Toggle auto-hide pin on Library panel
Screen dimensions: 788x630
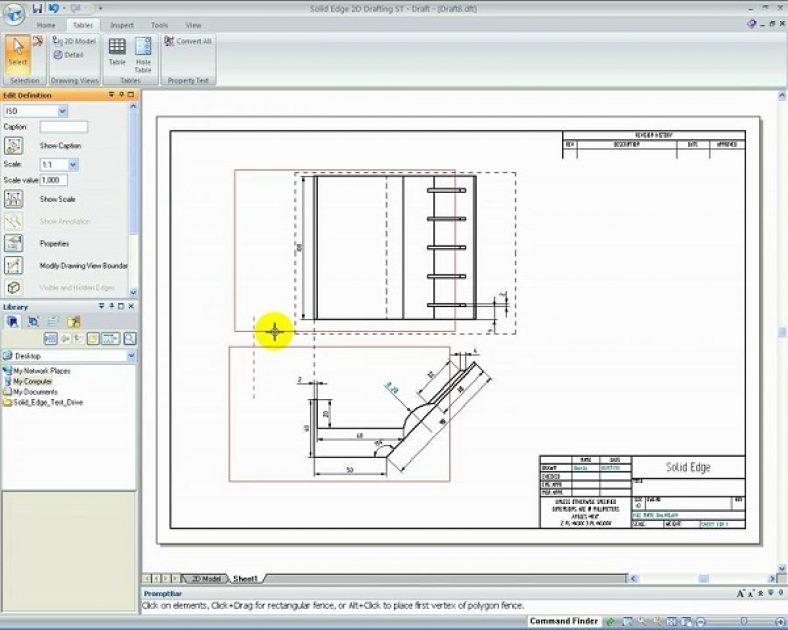pyautogui.click(x=112, y=306)
